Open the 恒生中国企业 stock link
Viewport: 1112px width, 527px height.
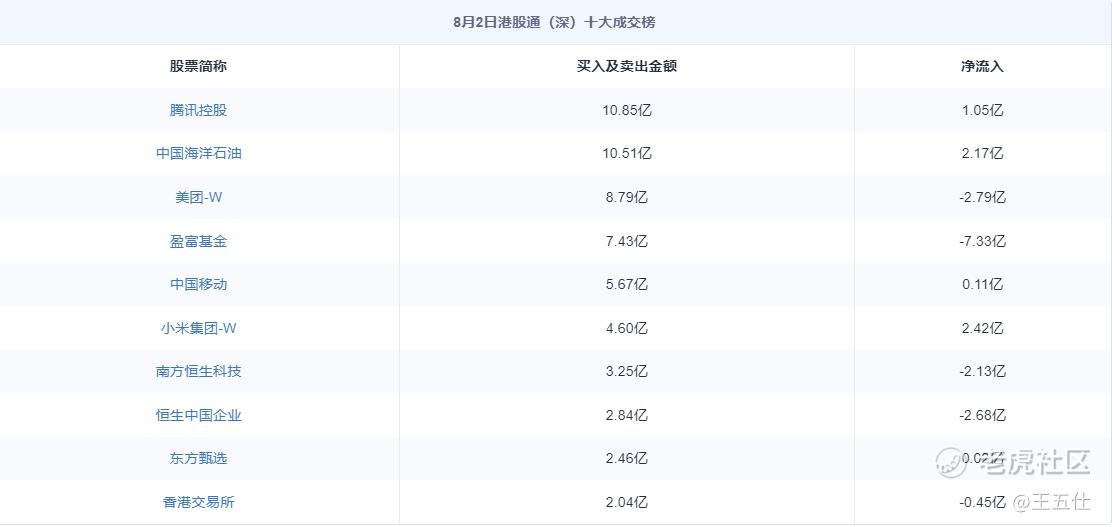click(199, 416)
